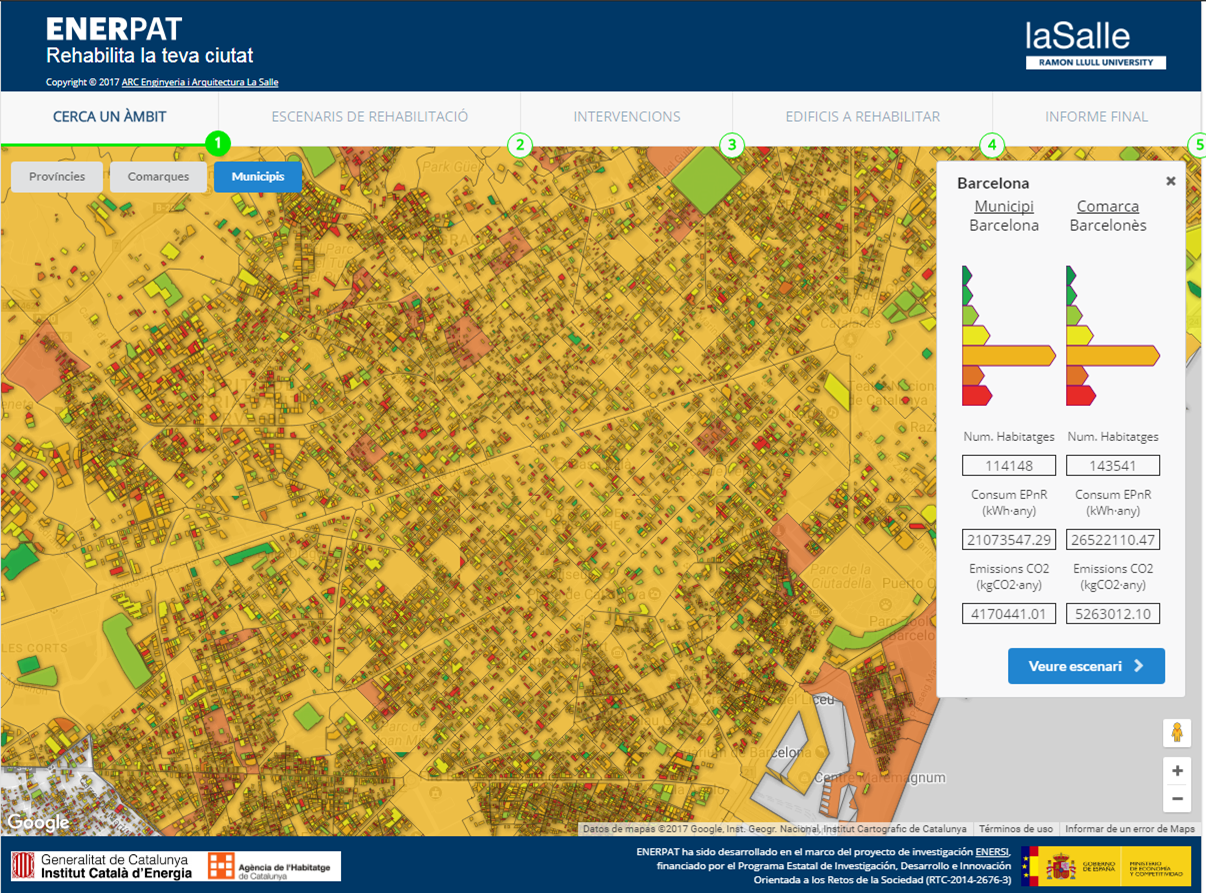1206x893 pixels.
Task: Click municipi Consum EPnR value 21073547.29
Action: point(1009,540)
